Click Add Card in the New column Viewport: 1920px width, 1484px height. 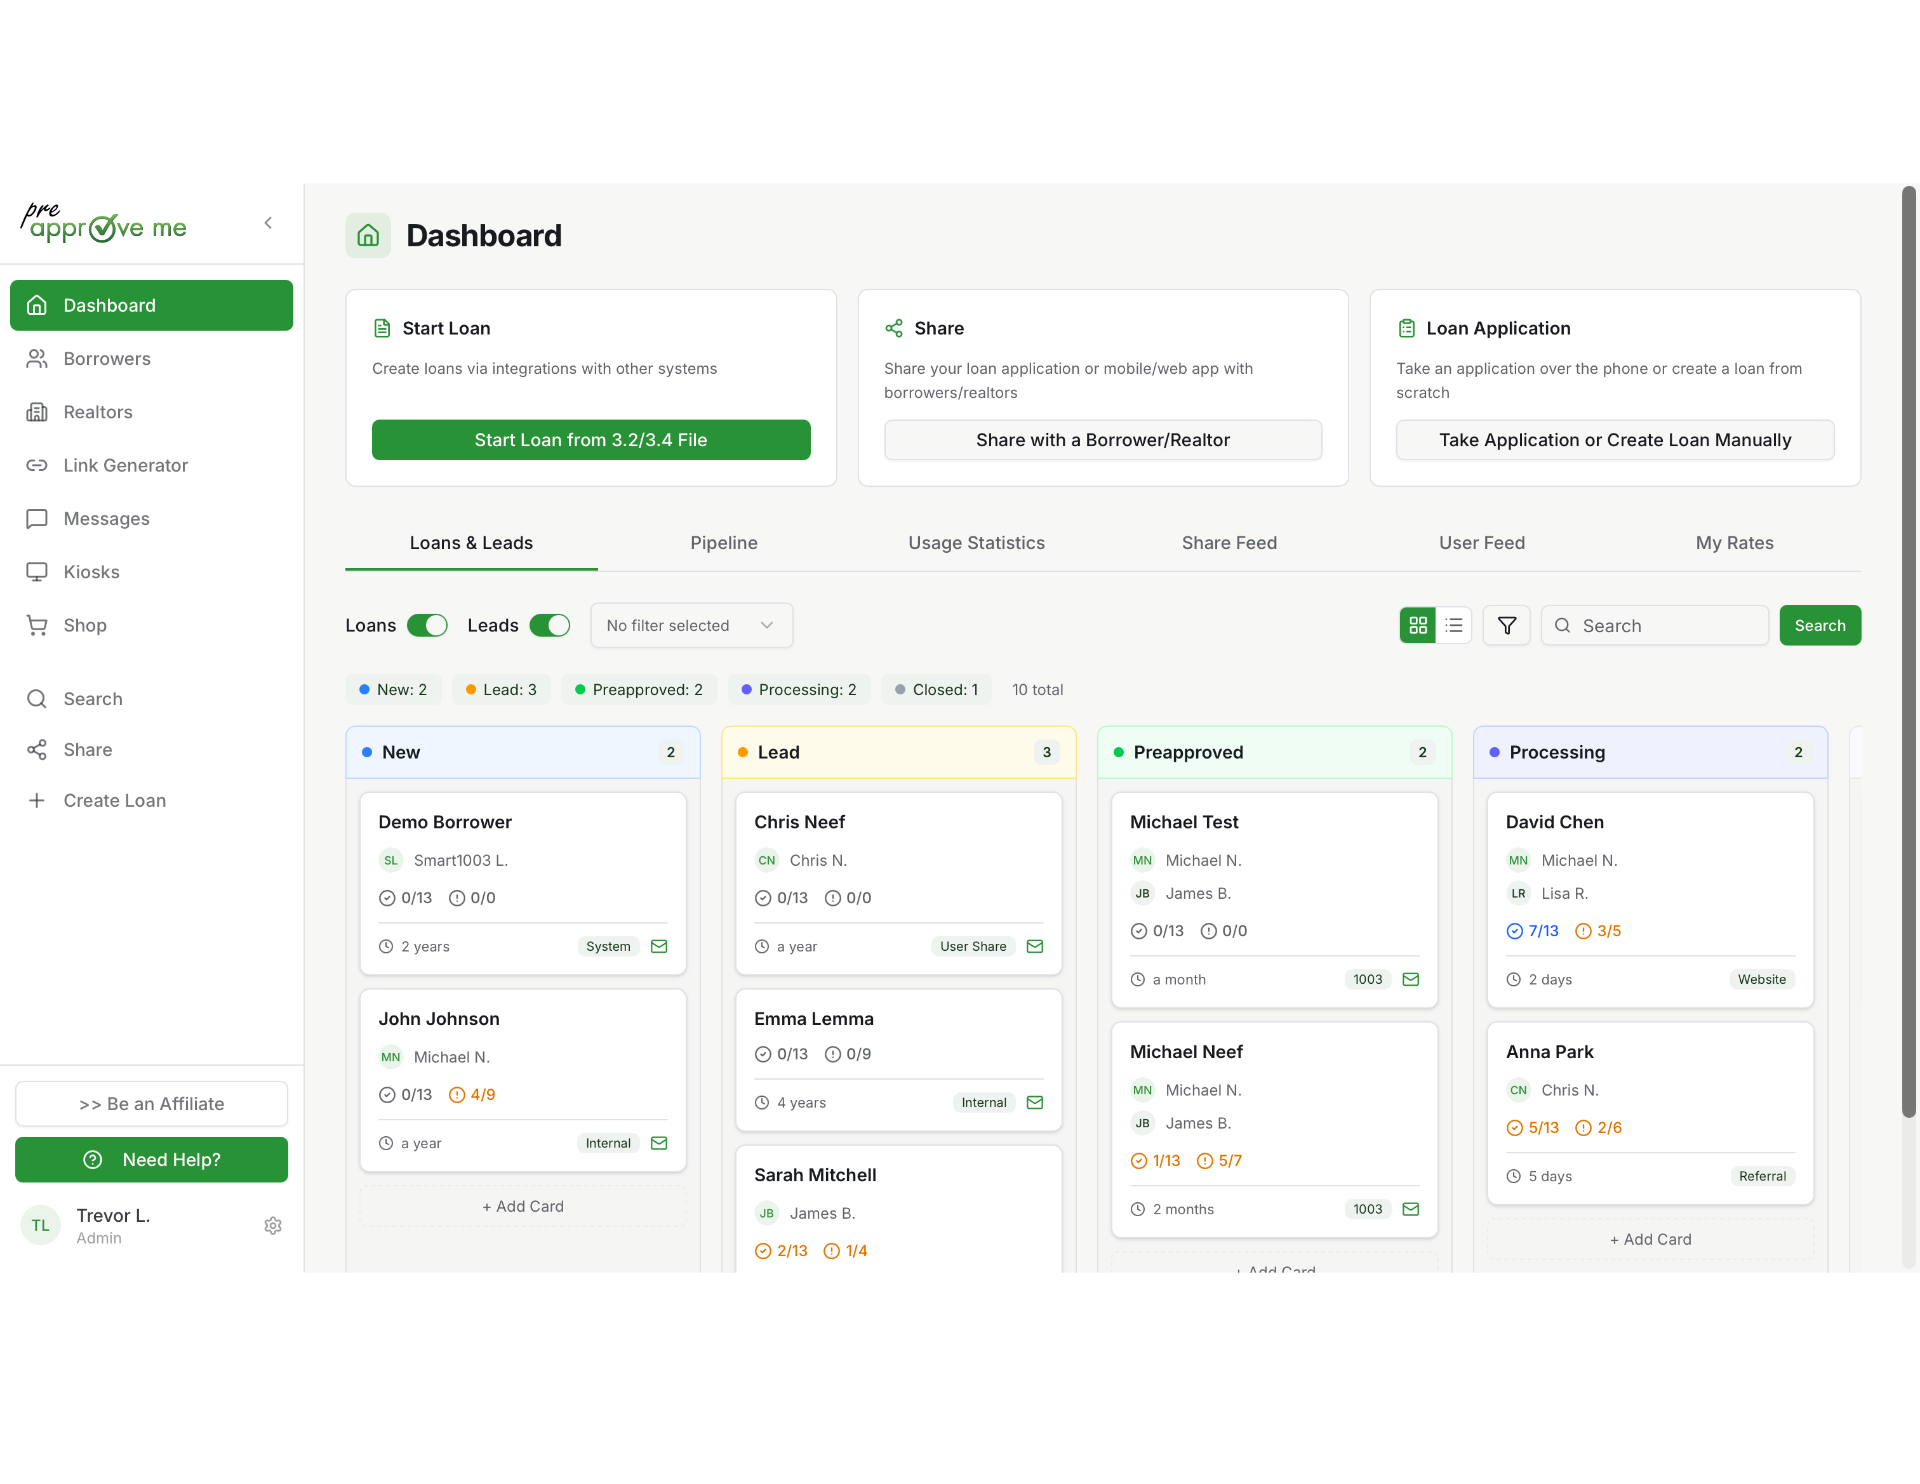pyautogui.click(x=523, y=1207)
